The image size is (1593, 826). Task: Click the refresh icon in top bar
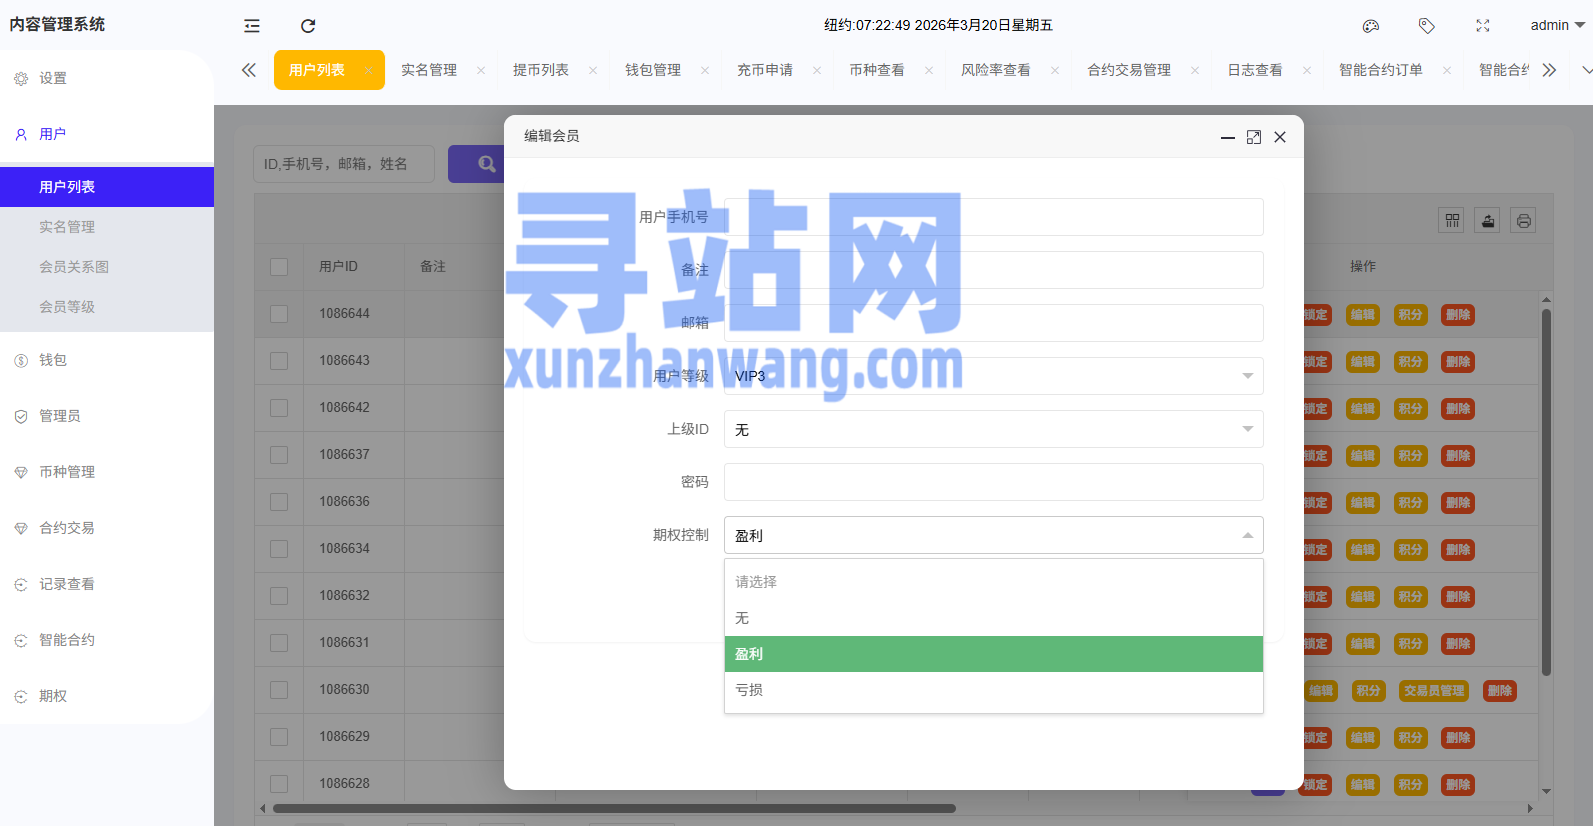(x=308, y=26)
